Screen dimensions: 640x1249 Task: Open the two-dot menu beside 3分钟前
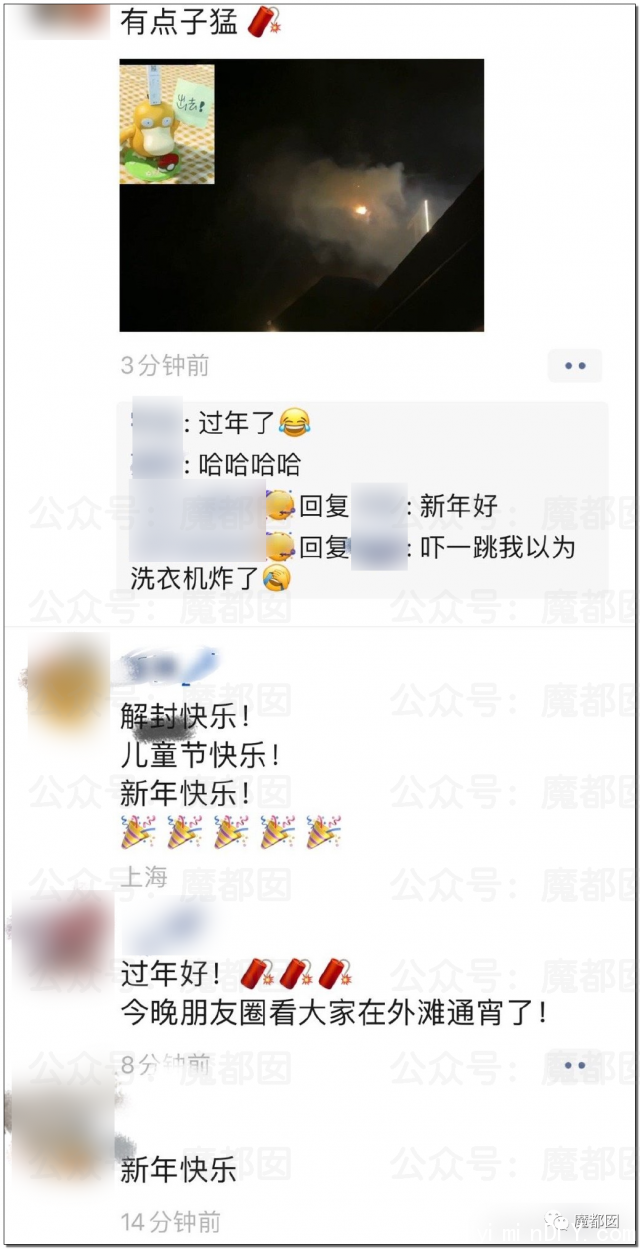click(575, 366)
